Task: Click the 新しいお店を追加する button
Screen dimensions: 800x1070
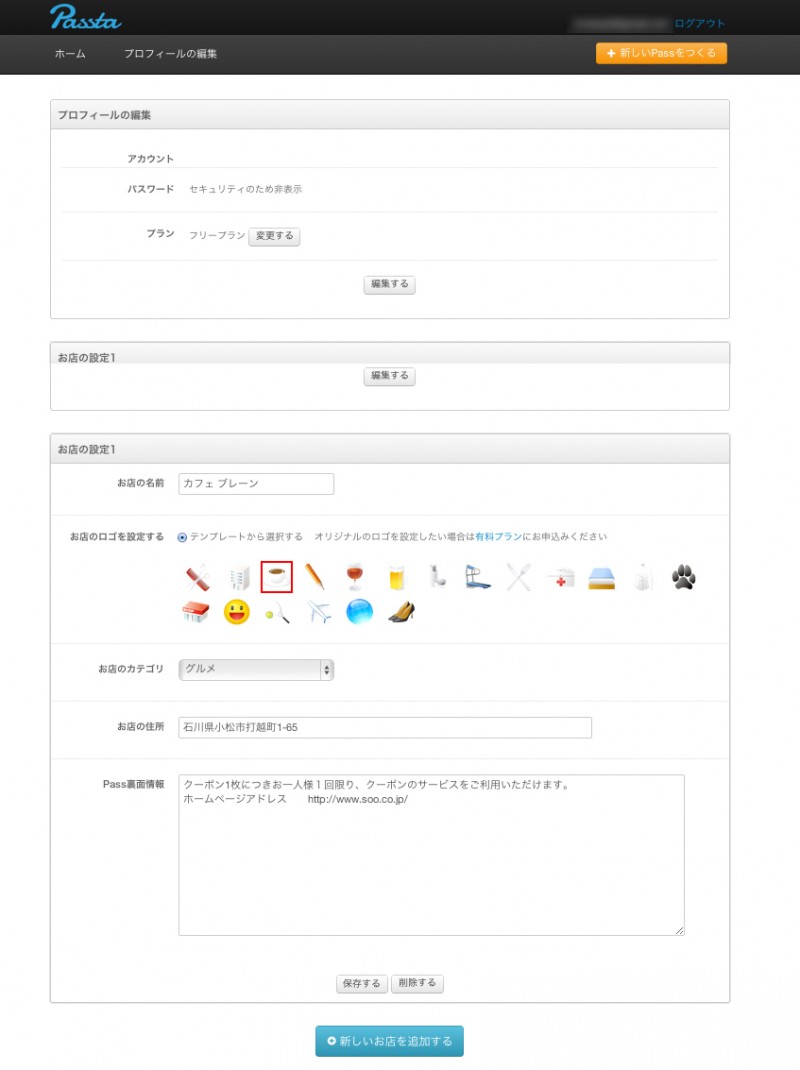Action: click(x=389, y=1041)
